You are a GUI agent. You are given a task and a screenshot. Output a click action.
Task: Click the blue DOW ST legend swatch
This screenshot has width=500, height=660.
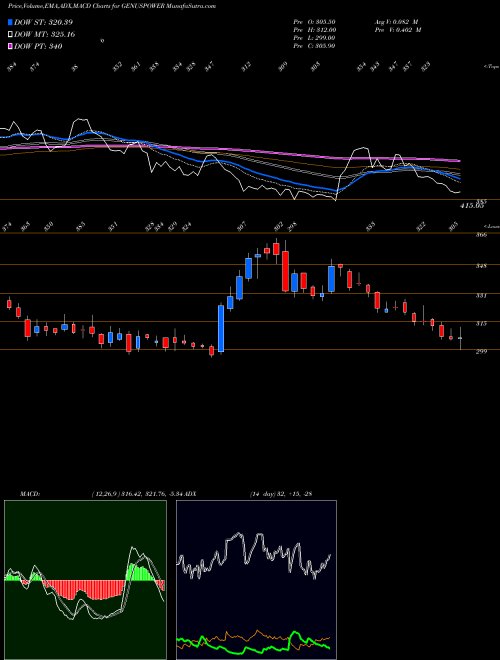(x=10, y=22)
